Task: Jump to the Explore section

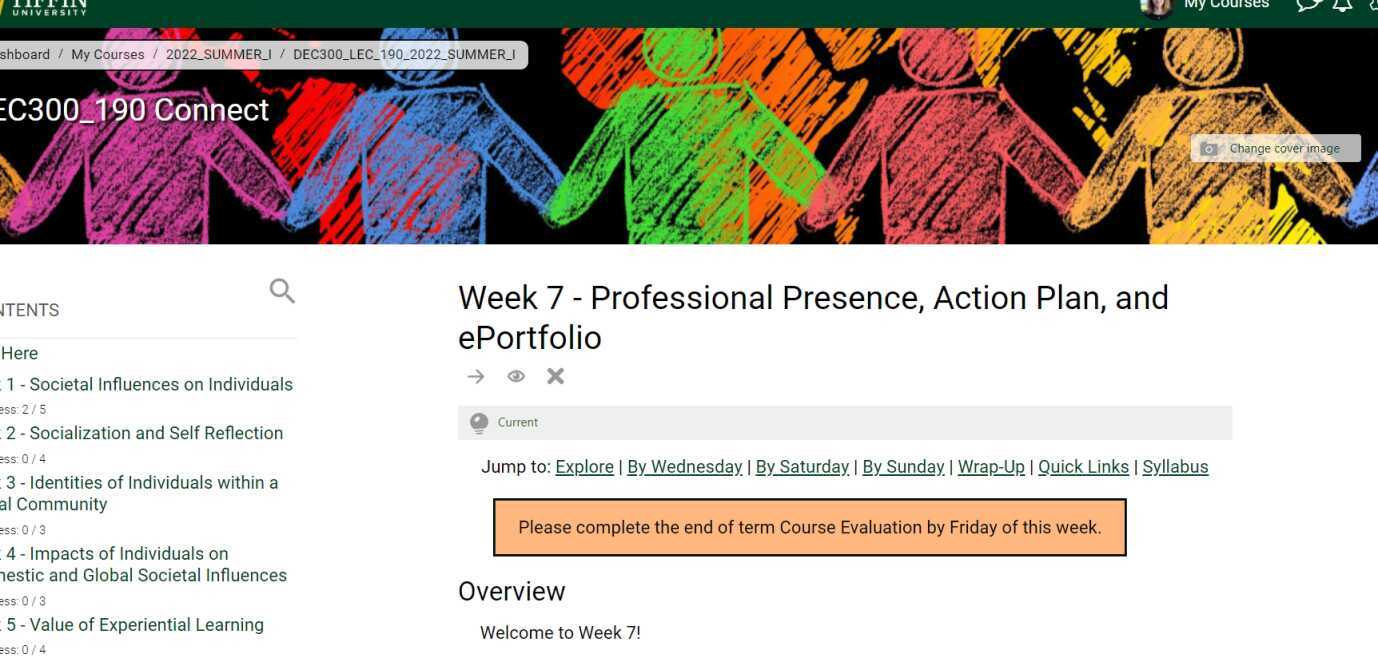Action: (584, 467)
